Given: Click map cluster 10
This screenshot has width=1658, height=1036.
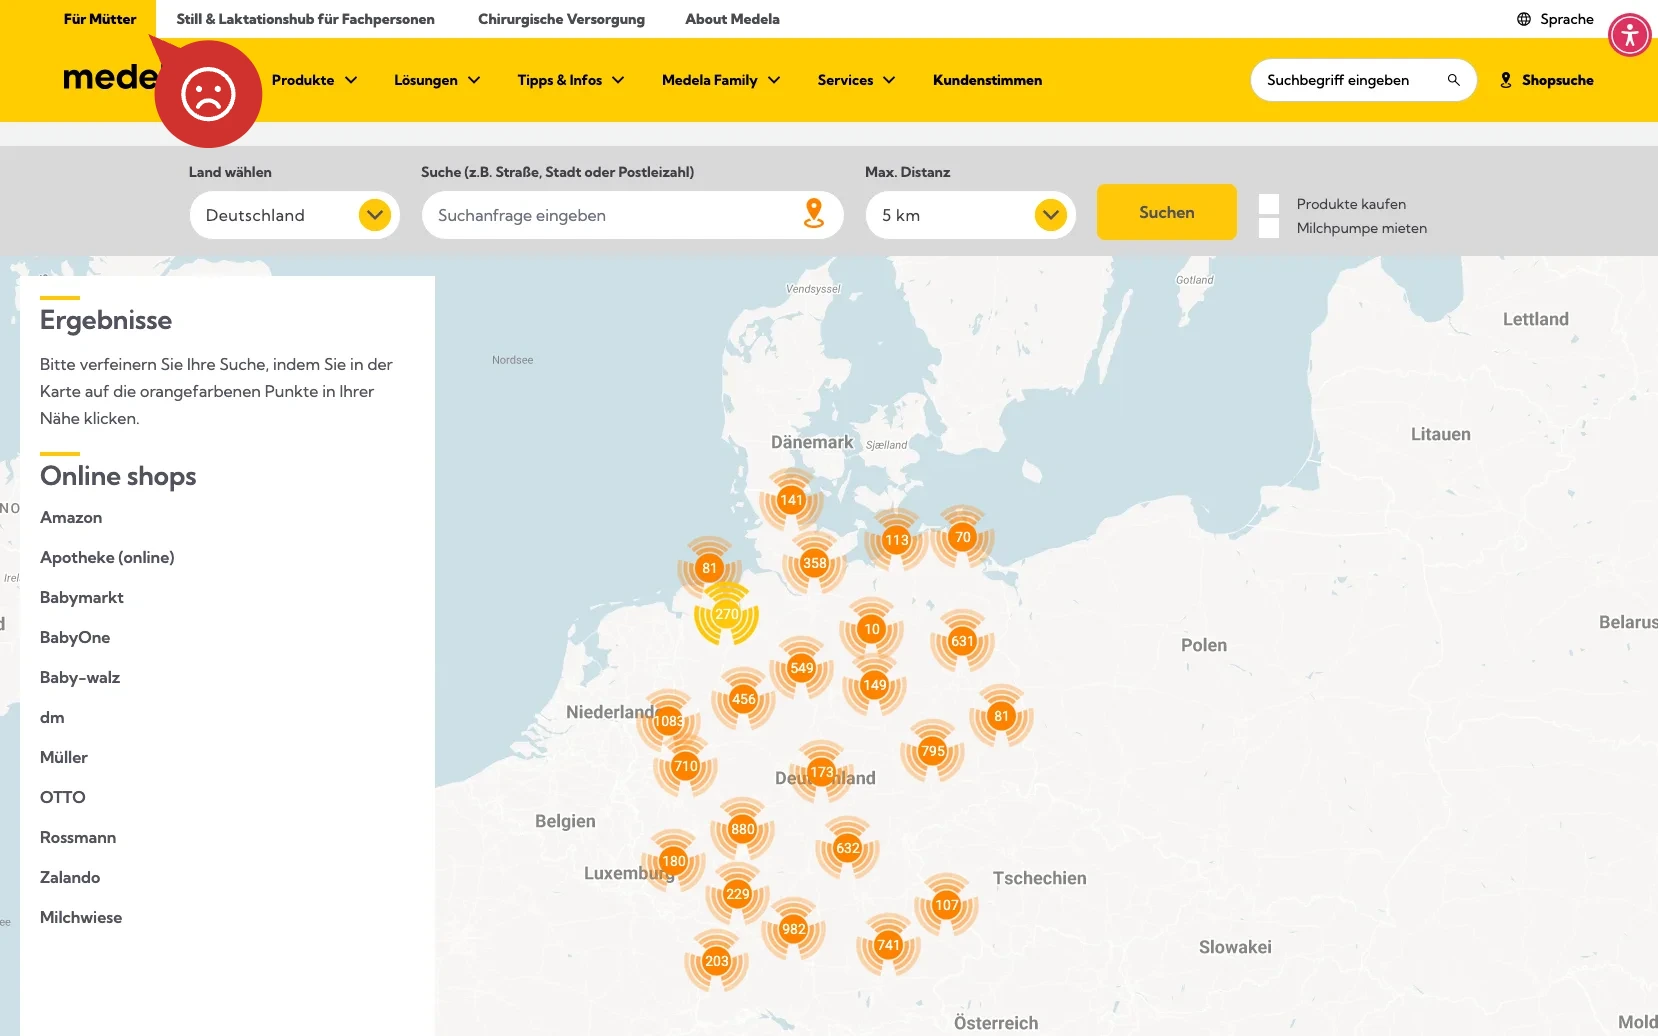Looking at the screenshot, I should [x=872, y=629].
